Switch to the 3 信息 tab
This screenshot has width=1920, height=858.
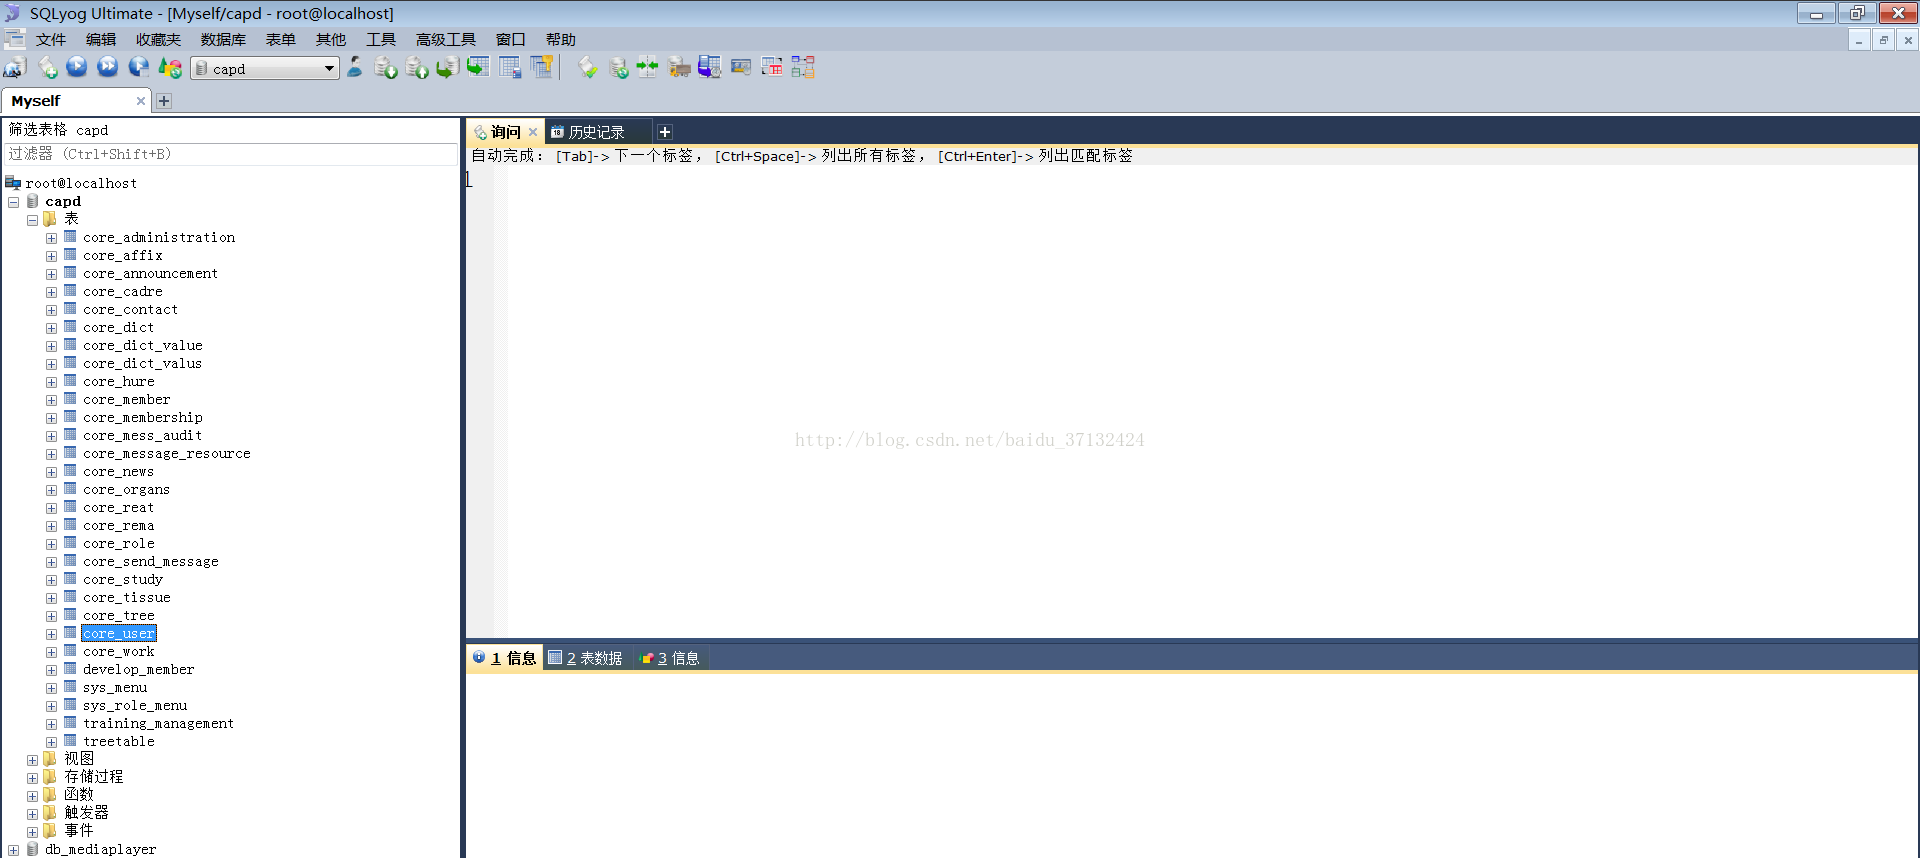click(x=670, y=658)
